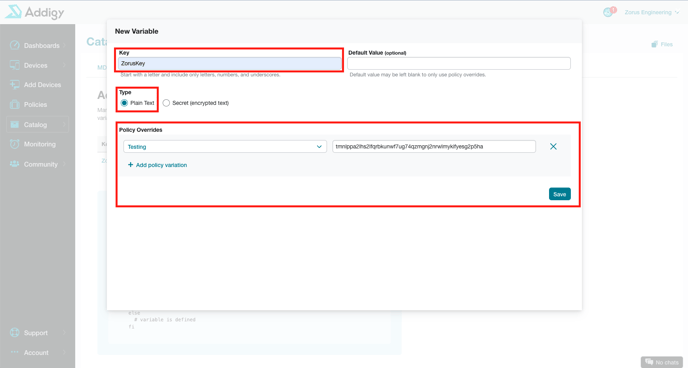The height and width of the screenshot is (368, 688).
Task: Expand the Support chevron
Action: [64, 332]
